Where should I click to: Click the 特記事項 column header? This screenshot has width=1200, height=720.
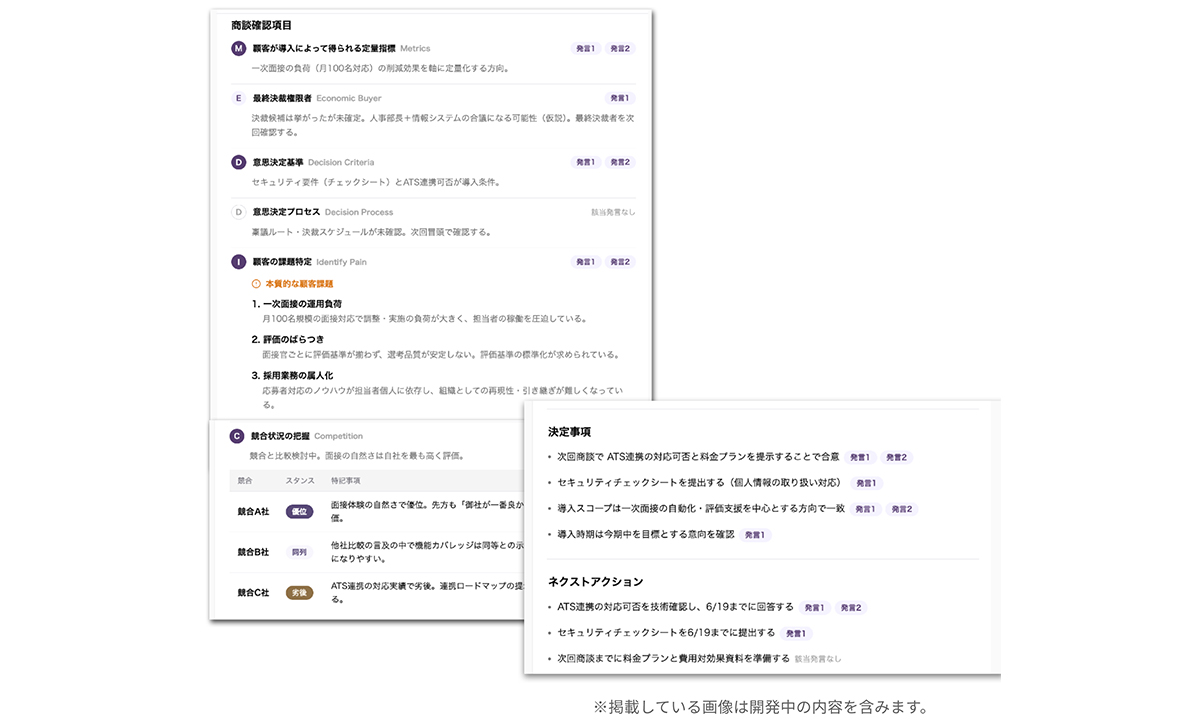coord(345,481)
